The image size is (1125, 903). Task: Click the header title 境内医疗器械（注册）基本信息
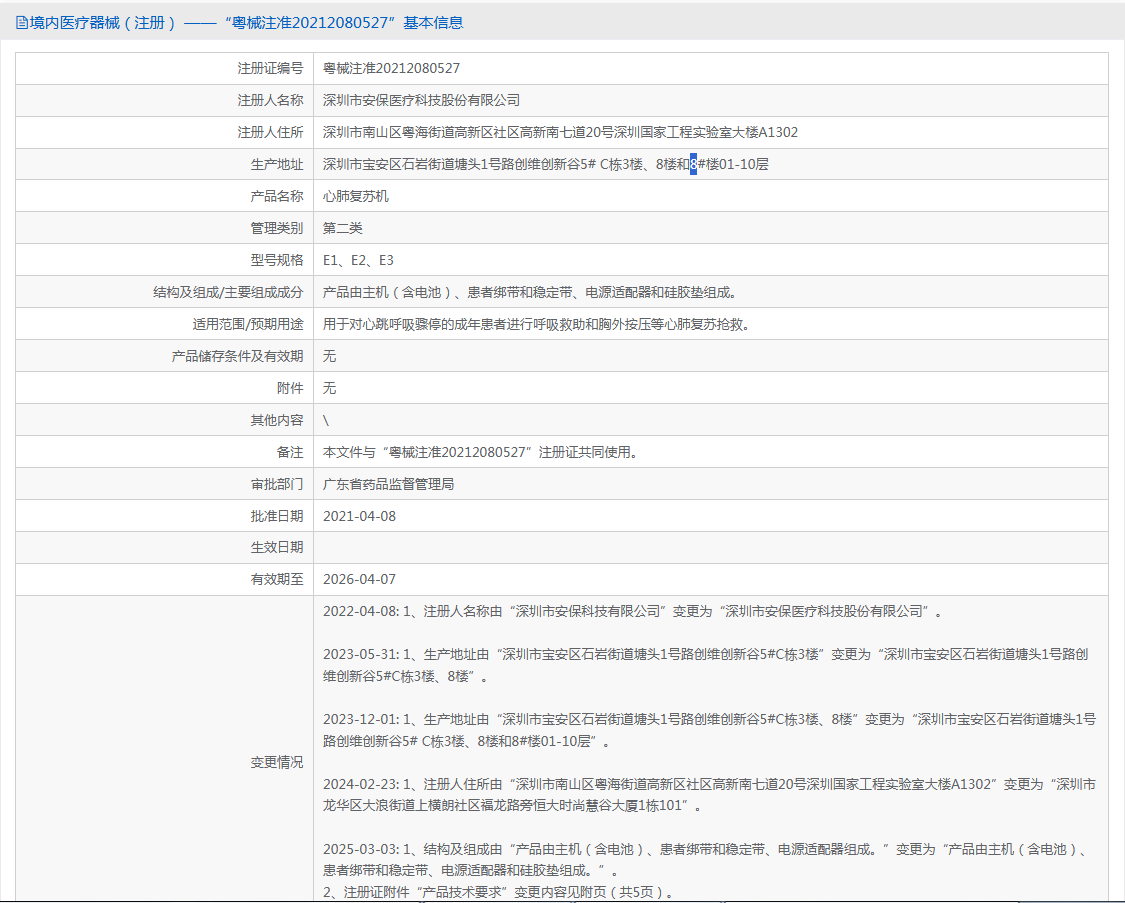(246, 23)
